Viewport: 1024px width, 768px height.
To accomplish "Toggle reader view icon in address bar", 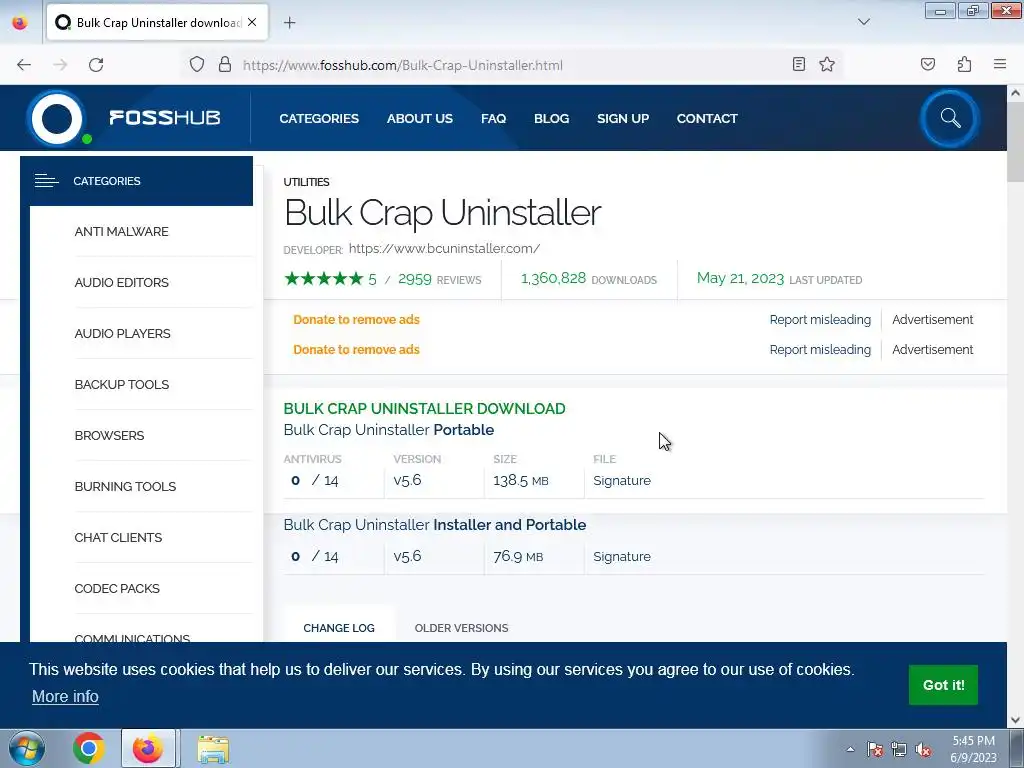I will 799,64.
